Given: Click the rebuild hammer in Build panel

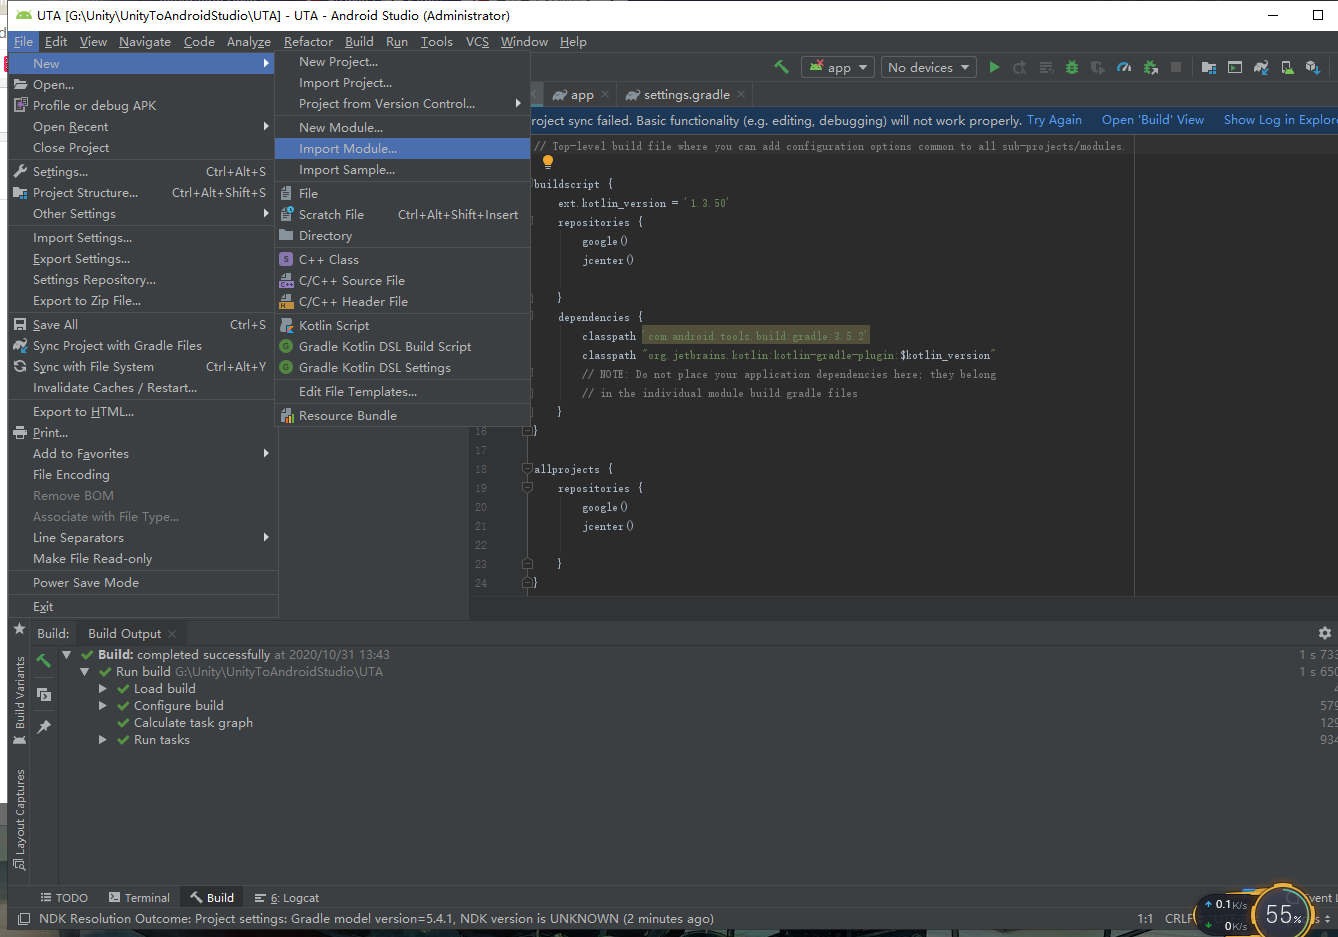Looking at the screenshot, I should tap(44, 660).
